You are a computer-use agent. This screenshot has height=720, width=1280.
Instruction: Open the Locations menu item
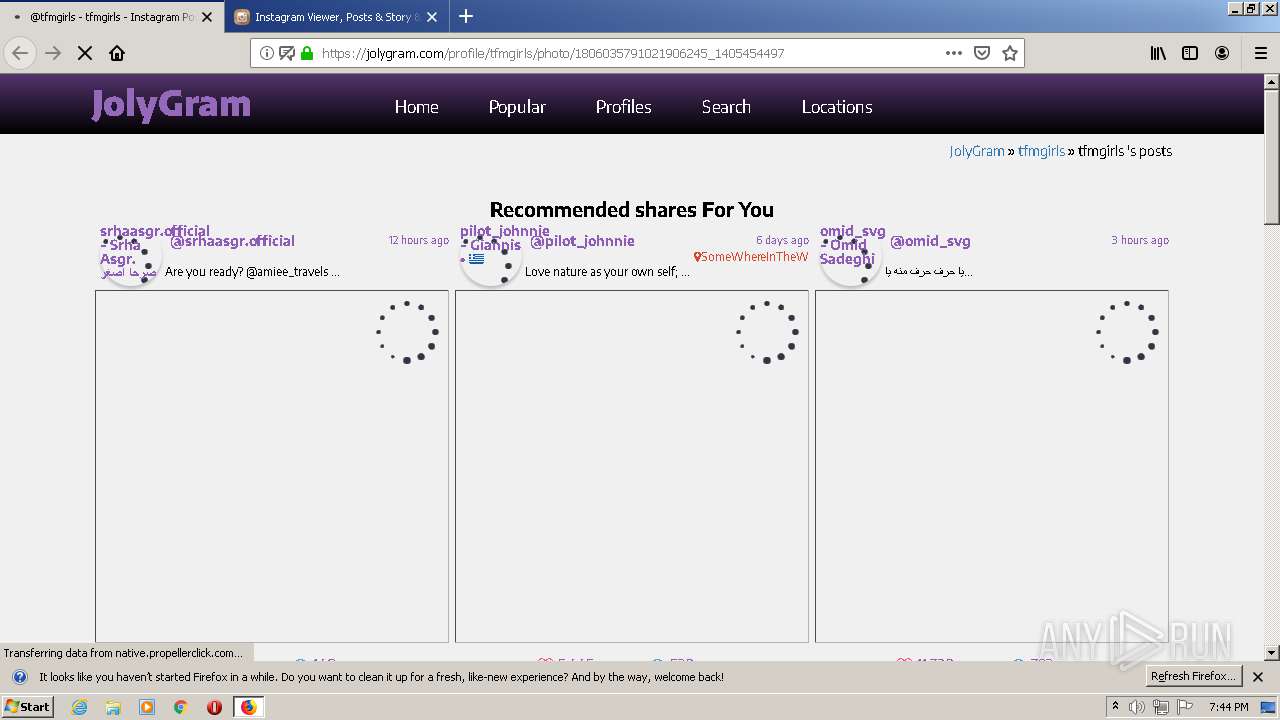click(837, 107)
